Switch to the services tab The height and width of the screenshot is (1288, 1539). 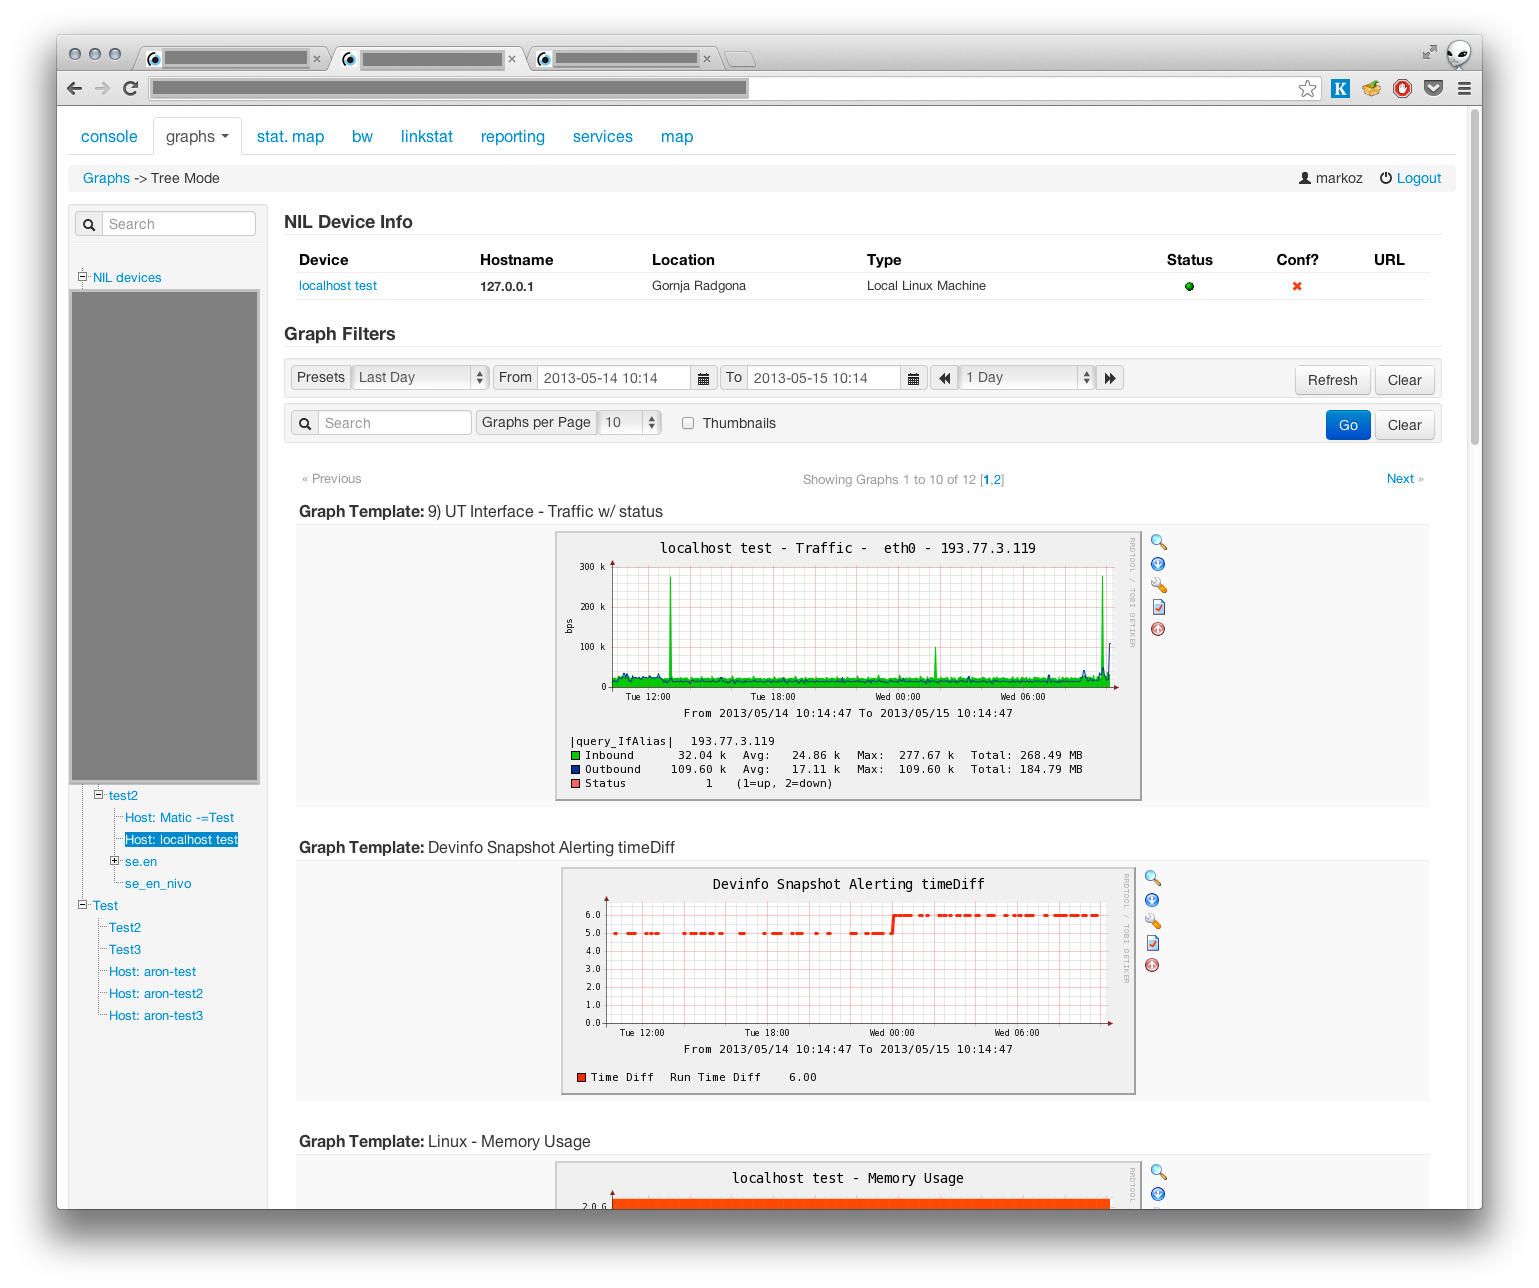[603, 136]
